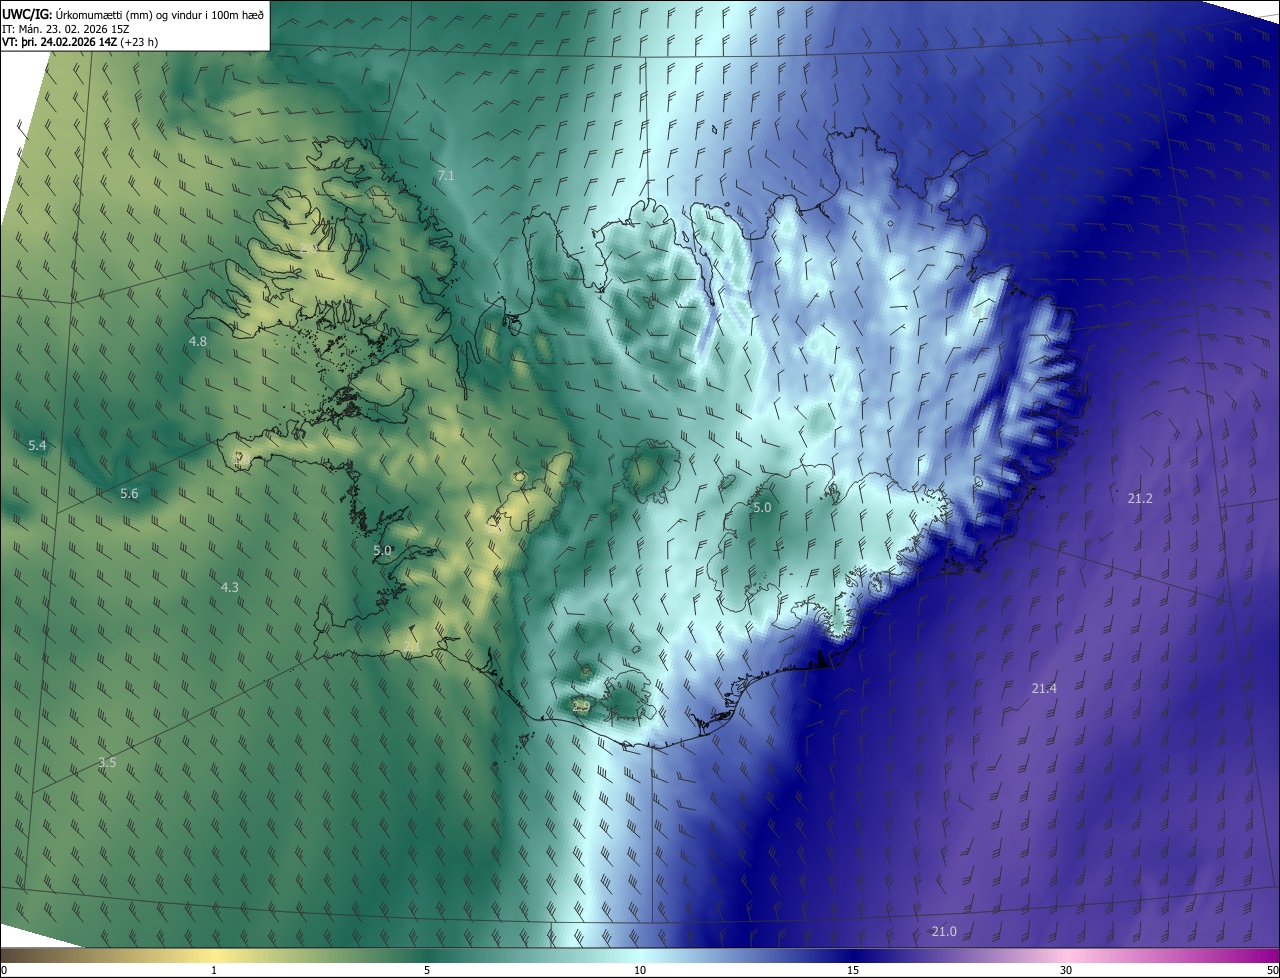Click the 3.5 value label in the southwestern sea
The width and height of the screenshot is (1280, 978).
107,763
